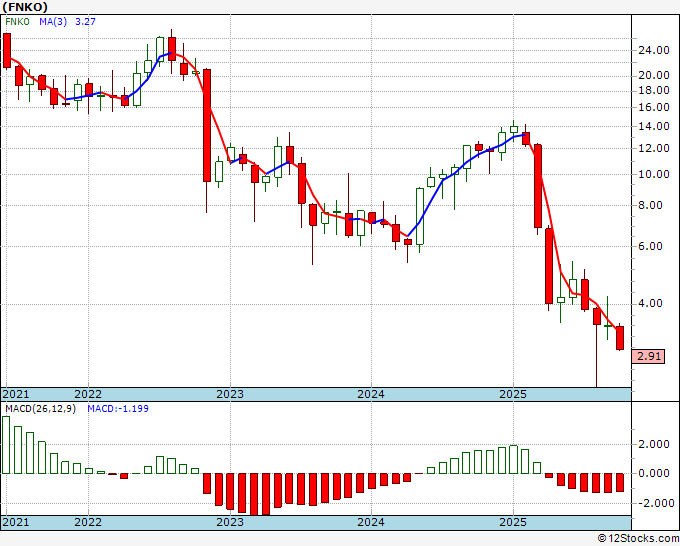Click the 14.00 price axis label
Viewport: 680px width, 546px height.
click(654, 127)
